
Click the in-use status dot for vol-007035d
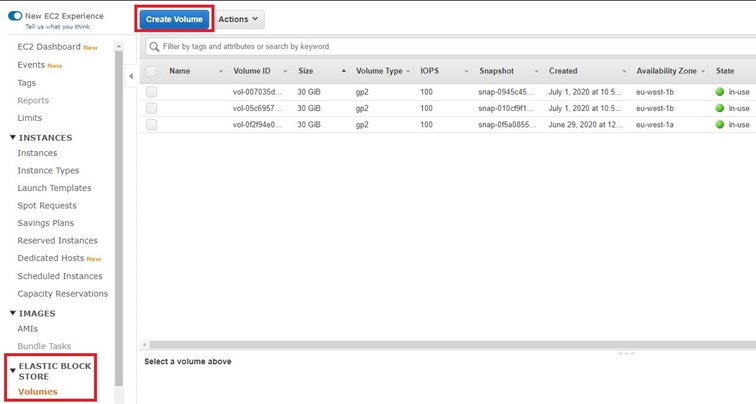720,92
